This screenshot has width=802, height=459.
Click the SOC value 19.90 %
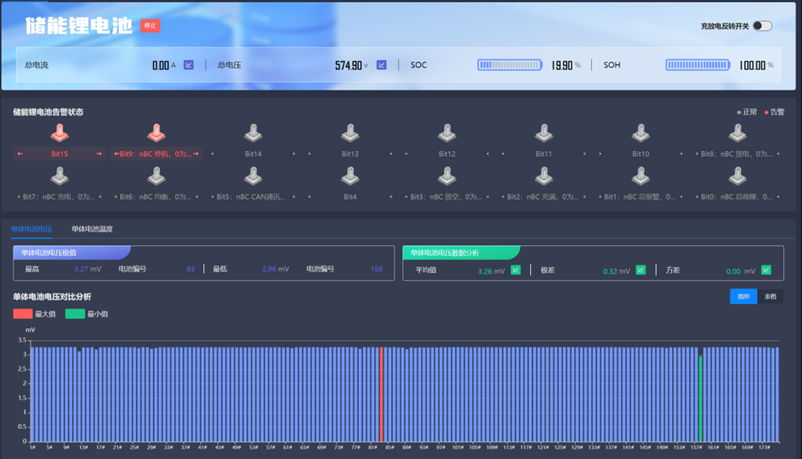[566, 65]
